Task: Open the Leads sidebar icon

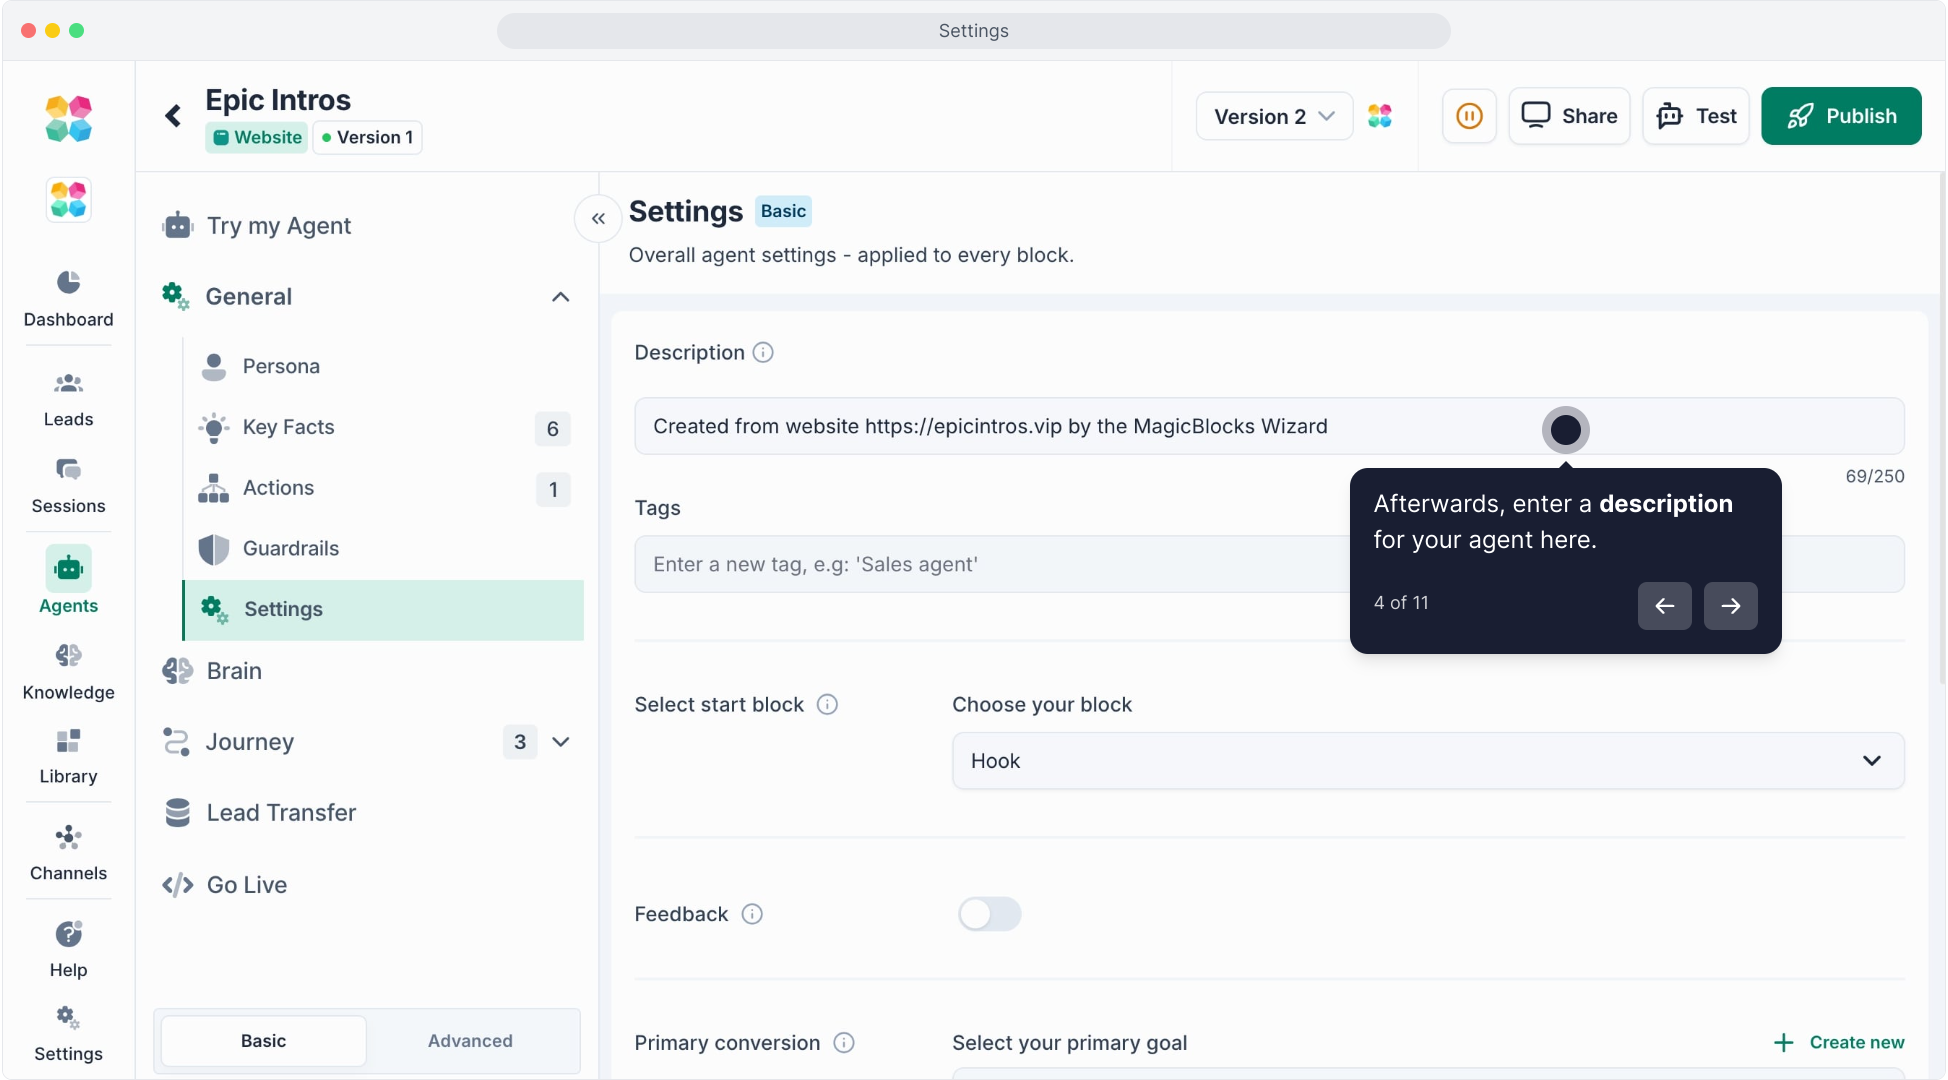Action: [x=68, y=384]
